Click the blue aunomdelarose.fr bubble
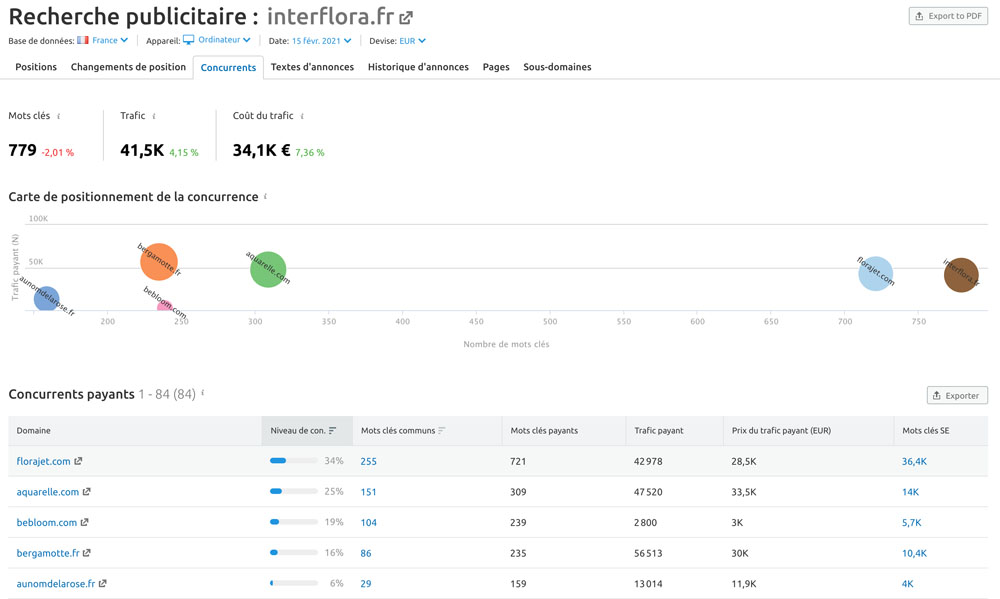This screenshot has width=1000, height=599. coord(46,299)
